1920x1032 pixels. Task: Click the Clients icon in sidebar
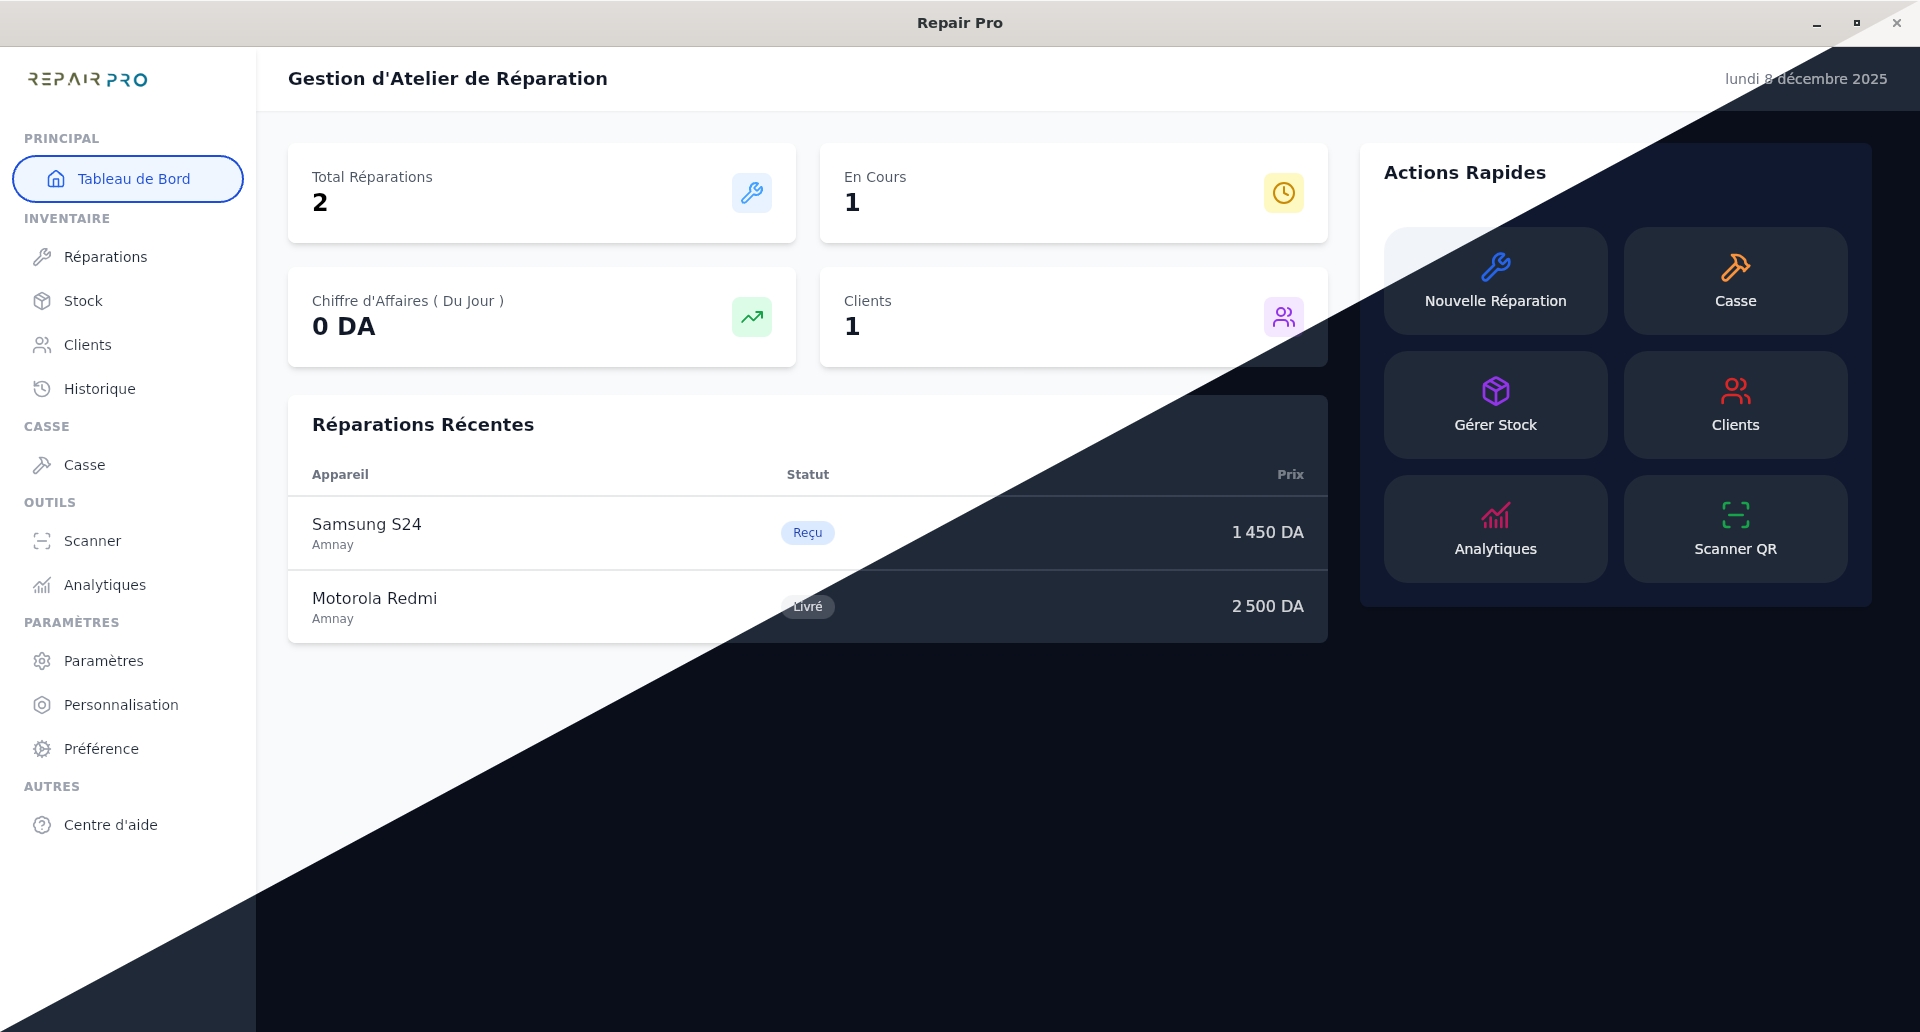coord(41,345)
